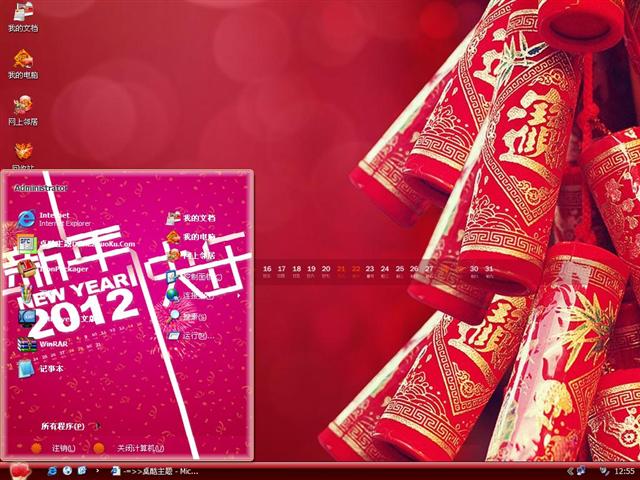The width and height of the screenshot is (640, 480).
Task: Open the monitor icon program in start menu
Action: coord(27,318)
